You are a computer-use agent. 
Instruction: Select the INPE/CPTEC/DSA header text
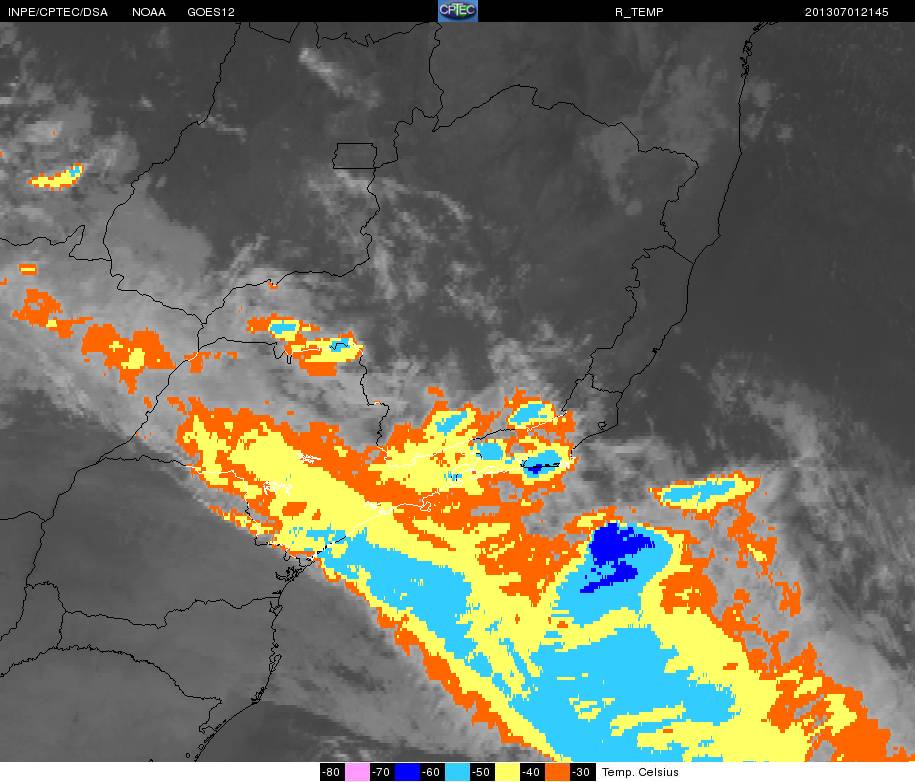click(x=58, y=12)
